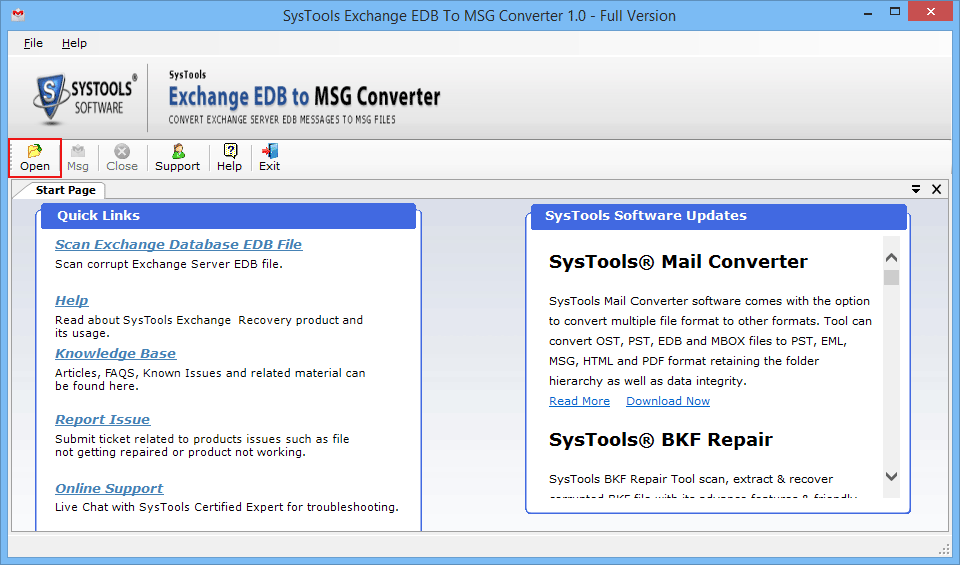Click the Msg export toolbar icon
Image resolution: width=960 pixels, height=565 pixels.
tap(78, 157)
